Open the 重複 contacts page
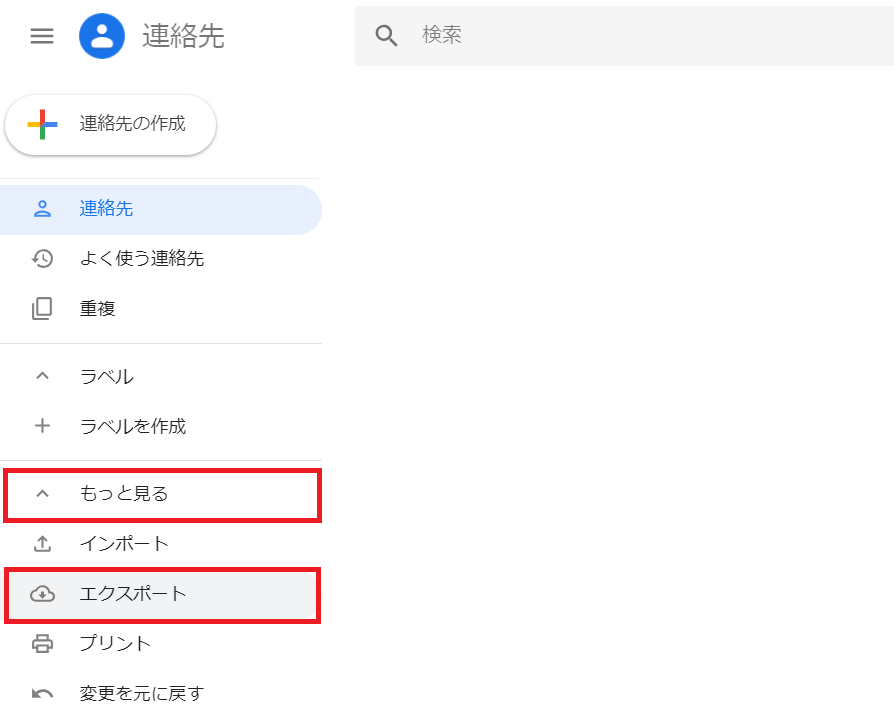Image resolution: width=894 pixels, height=723 pixels. click(x=161, y=308)
